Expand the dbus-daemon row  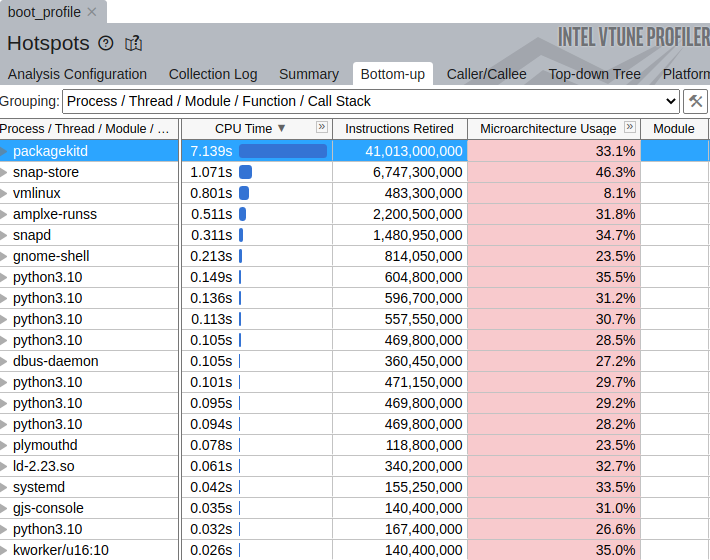tap(4, 361)
